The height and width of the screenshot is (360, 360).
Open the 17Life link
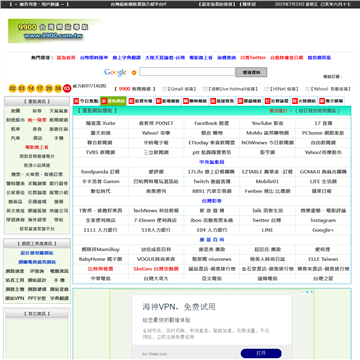(x=212, y=172)
